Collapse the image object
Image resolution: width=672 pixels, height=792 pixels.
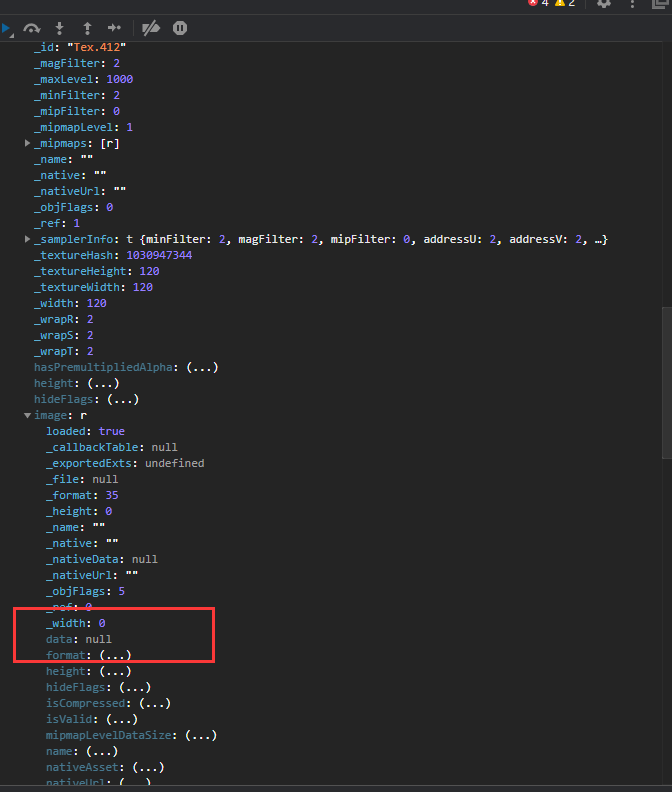28,415
